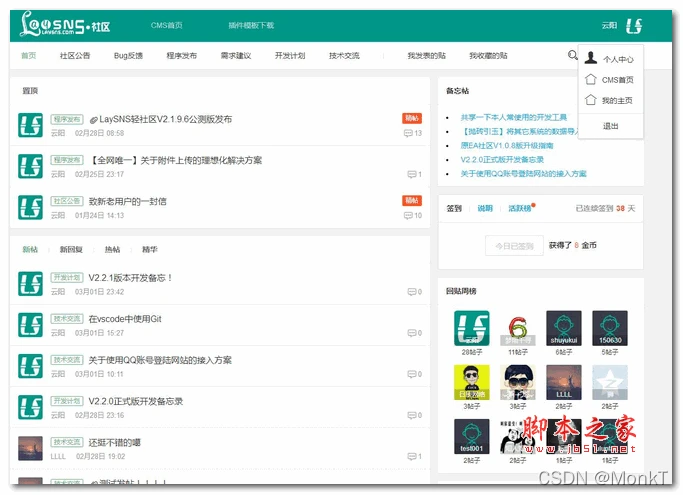Click the LaySNS community logo in the header
Image resolution: width=683 pixels, height=495 pixels.
tap(64, 24)
